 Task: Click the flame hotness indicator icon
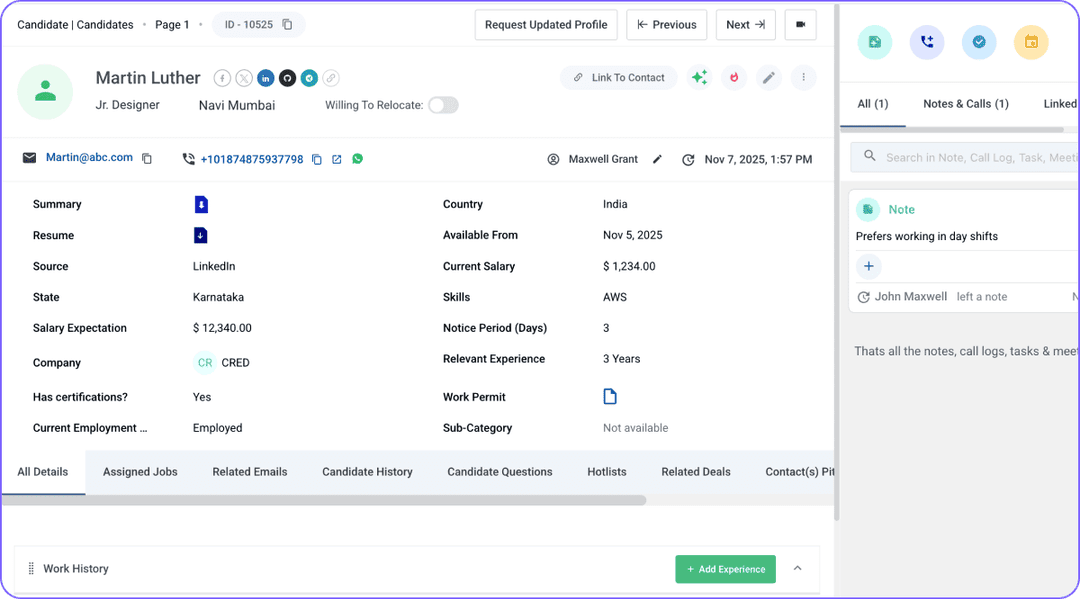734,77
